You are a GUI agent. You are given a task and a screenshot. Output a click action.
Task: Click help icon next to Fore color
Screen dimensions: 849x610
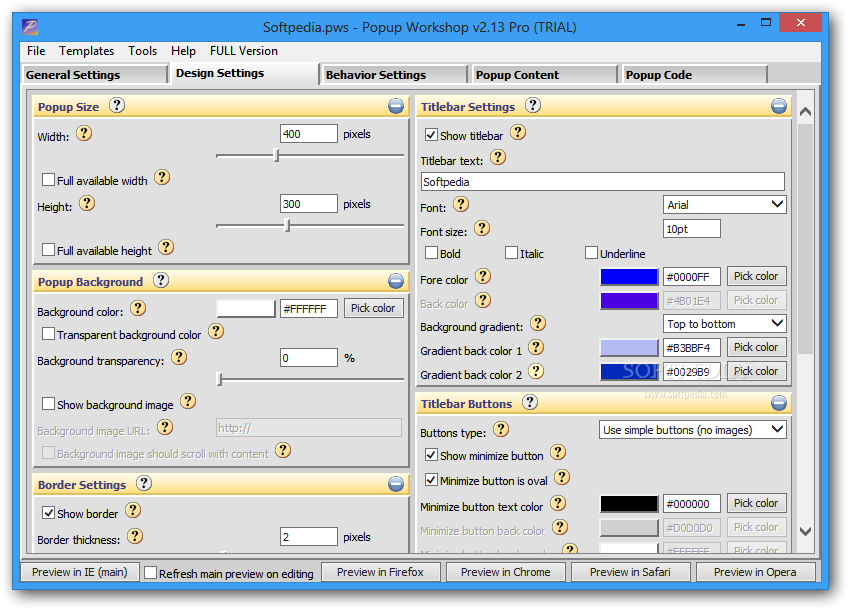coord(483,277)
